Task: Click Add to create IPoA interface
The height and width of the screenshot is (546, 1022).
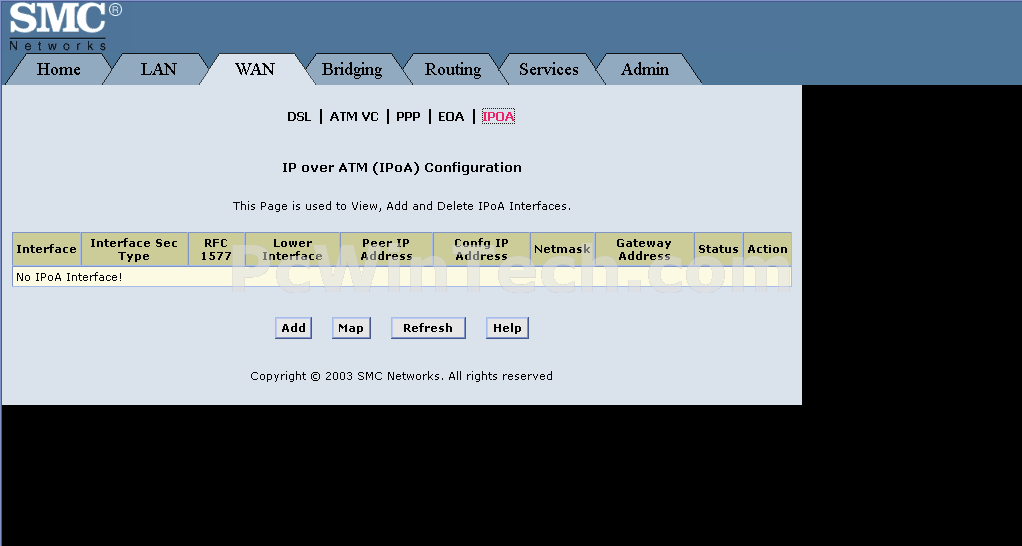Action: (293, 328)
